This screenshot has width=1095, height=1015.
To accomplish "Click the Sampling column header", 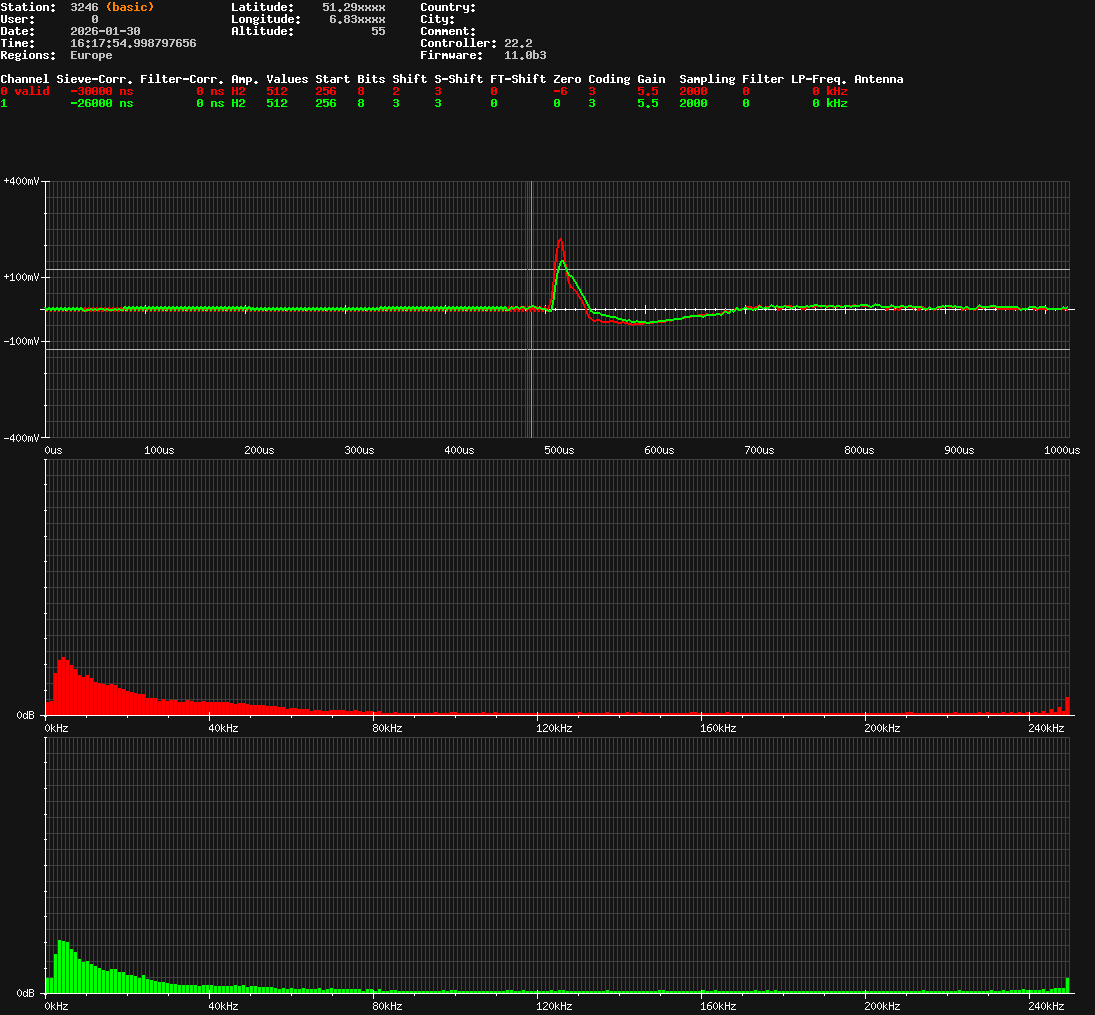I will click(707, 79).
